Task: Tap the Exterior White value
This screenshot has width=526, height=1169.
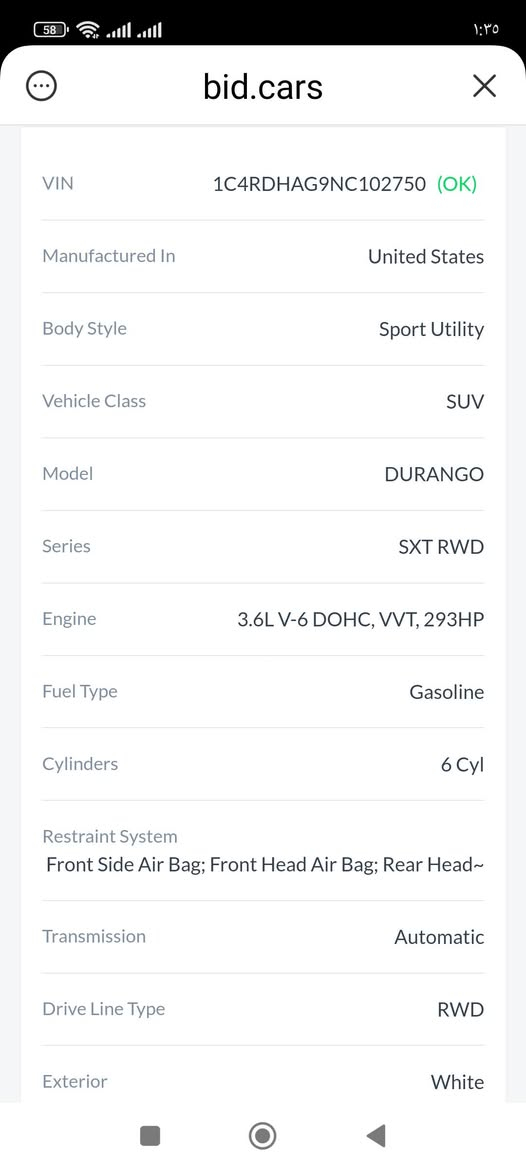Action: tap(457, 1082)
